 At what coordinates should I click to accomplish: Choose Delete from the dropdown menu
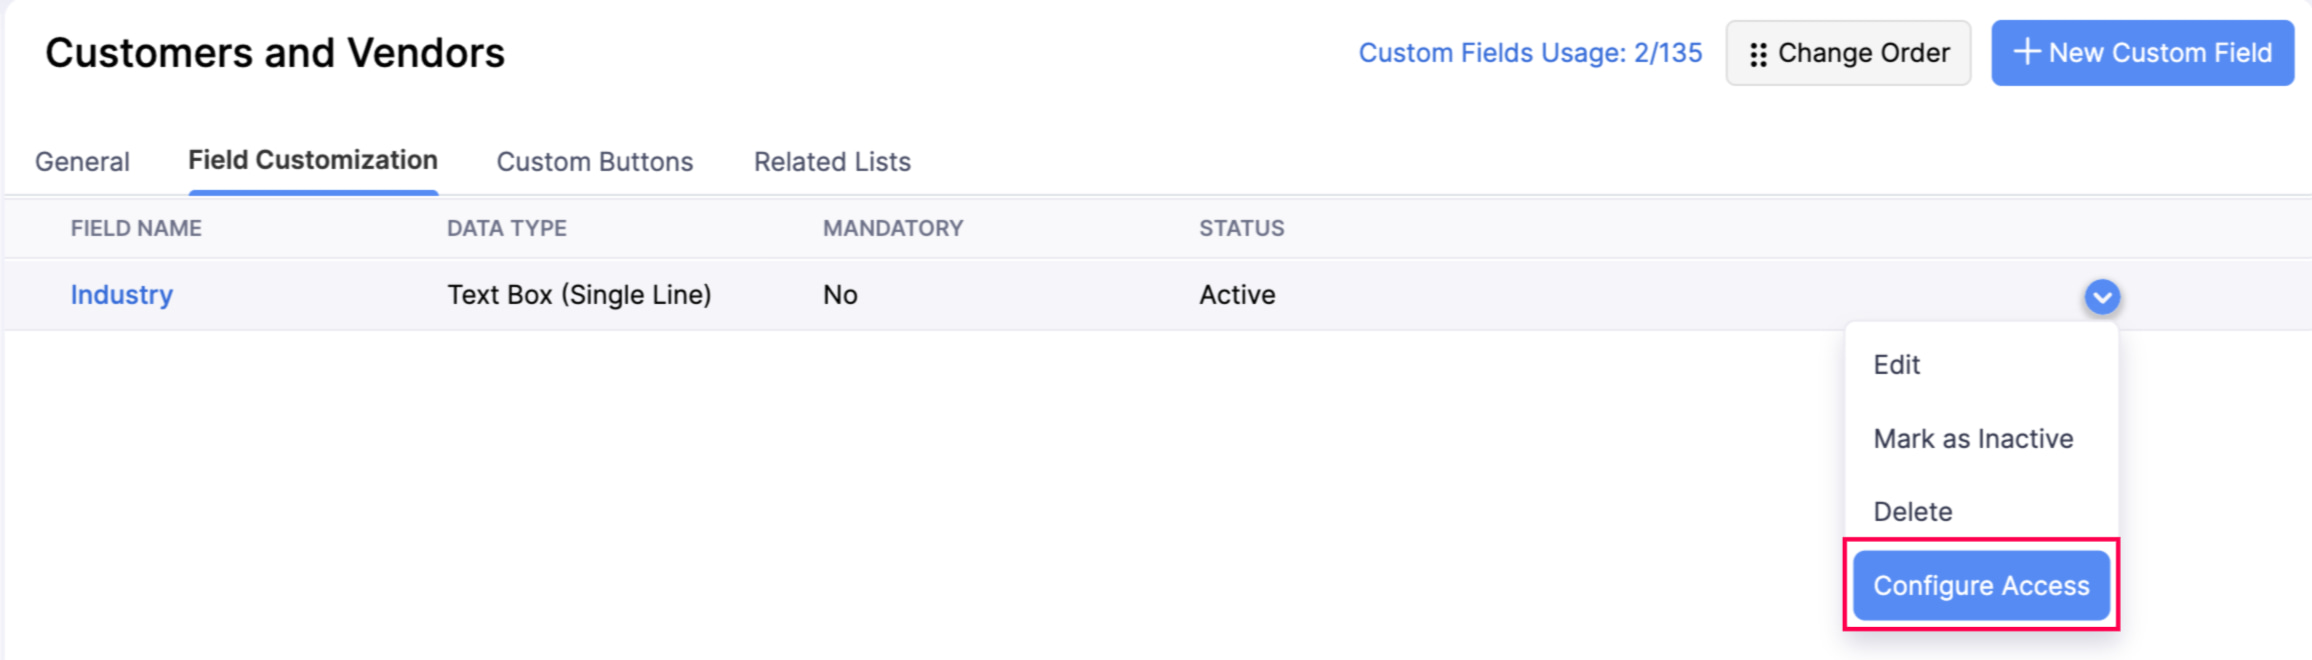(1912, 511)
